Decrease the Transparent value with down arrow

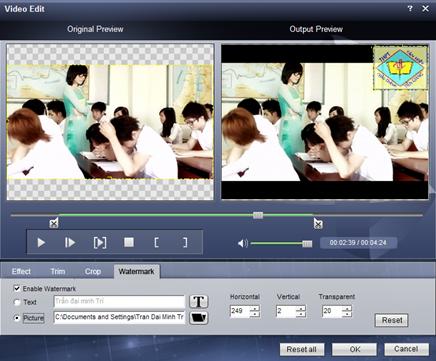tap(347, 314)
